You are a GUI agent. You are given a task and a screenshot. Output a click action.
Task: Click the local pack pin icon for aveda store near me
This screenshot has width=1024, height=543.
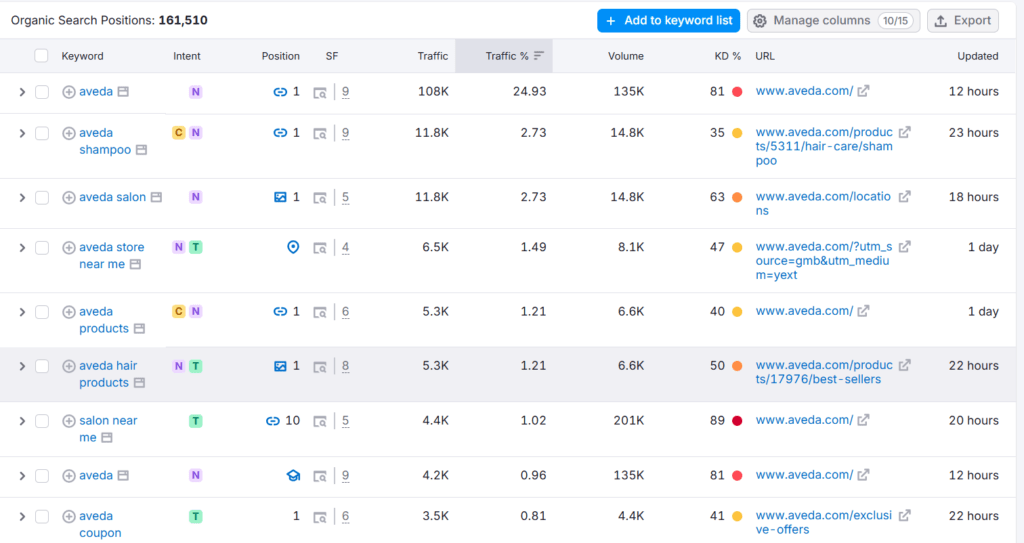coord(293,247)
